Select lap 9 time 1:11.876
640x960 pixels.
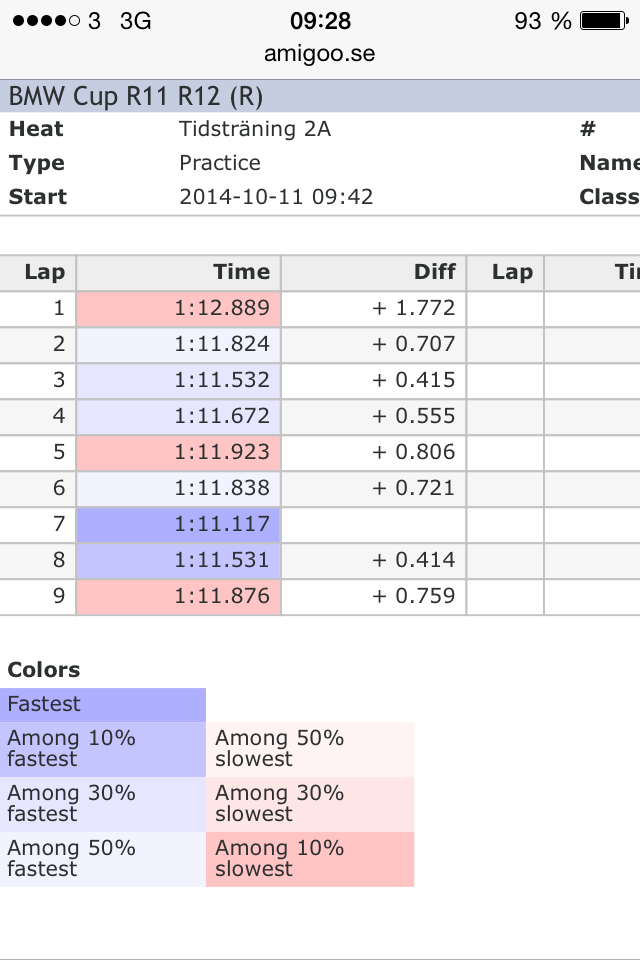(179, 596)
